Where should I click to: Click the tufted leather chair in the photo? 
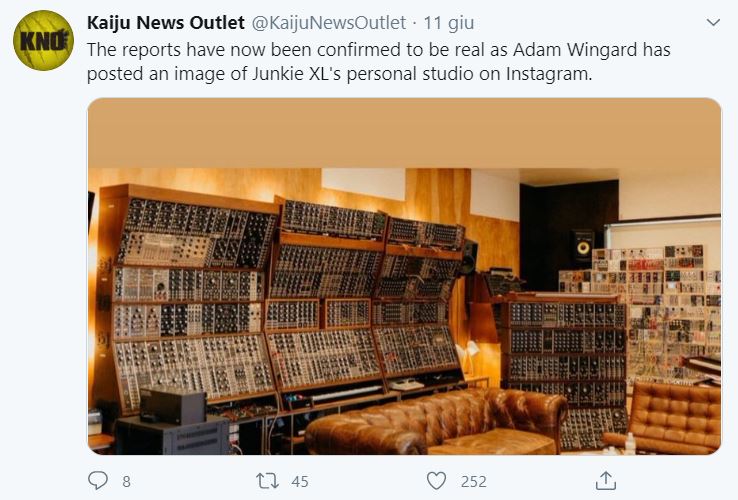click(x=668, y=417)
